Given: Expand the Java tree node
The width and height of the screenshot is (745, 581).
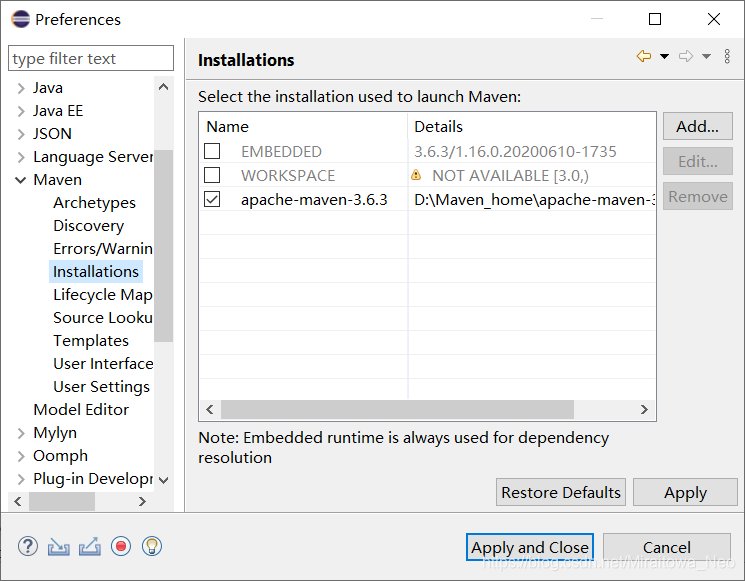Looking at the screenshot, I should 20,88.
